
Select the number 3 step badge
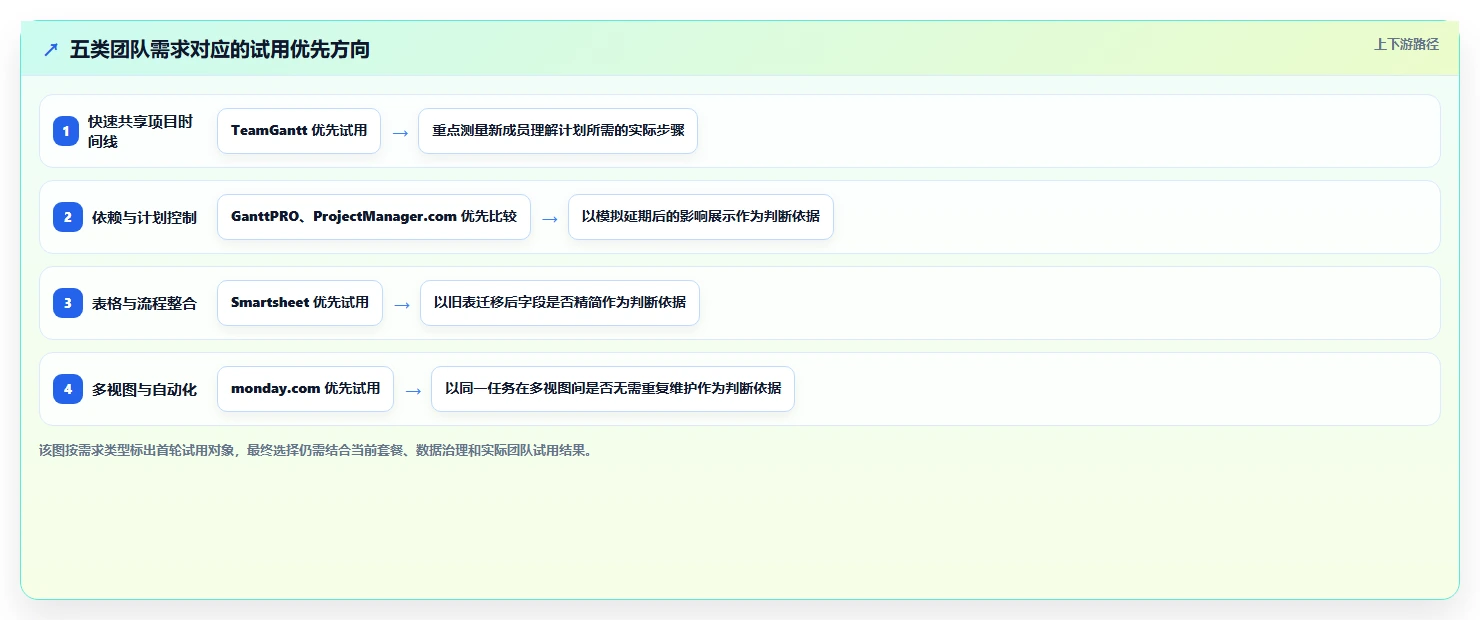pos(68,303)
